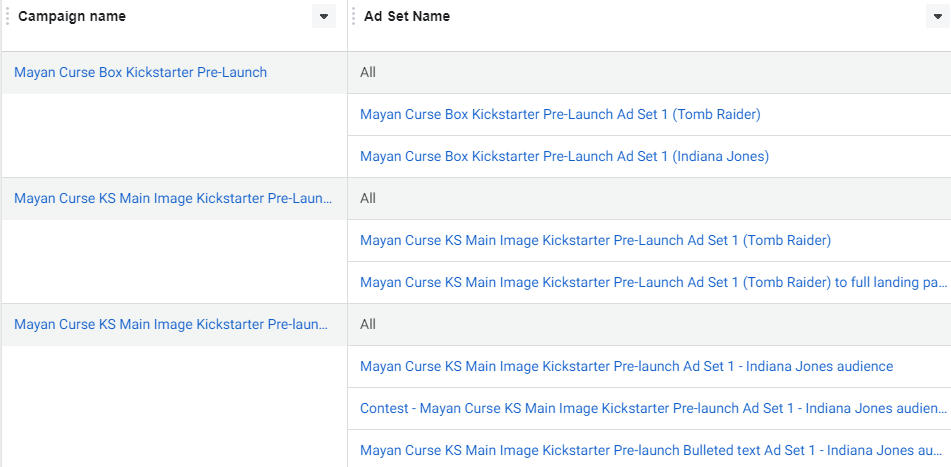Click empty cell under Mayan Curse Box campaign

click(175, 135)
